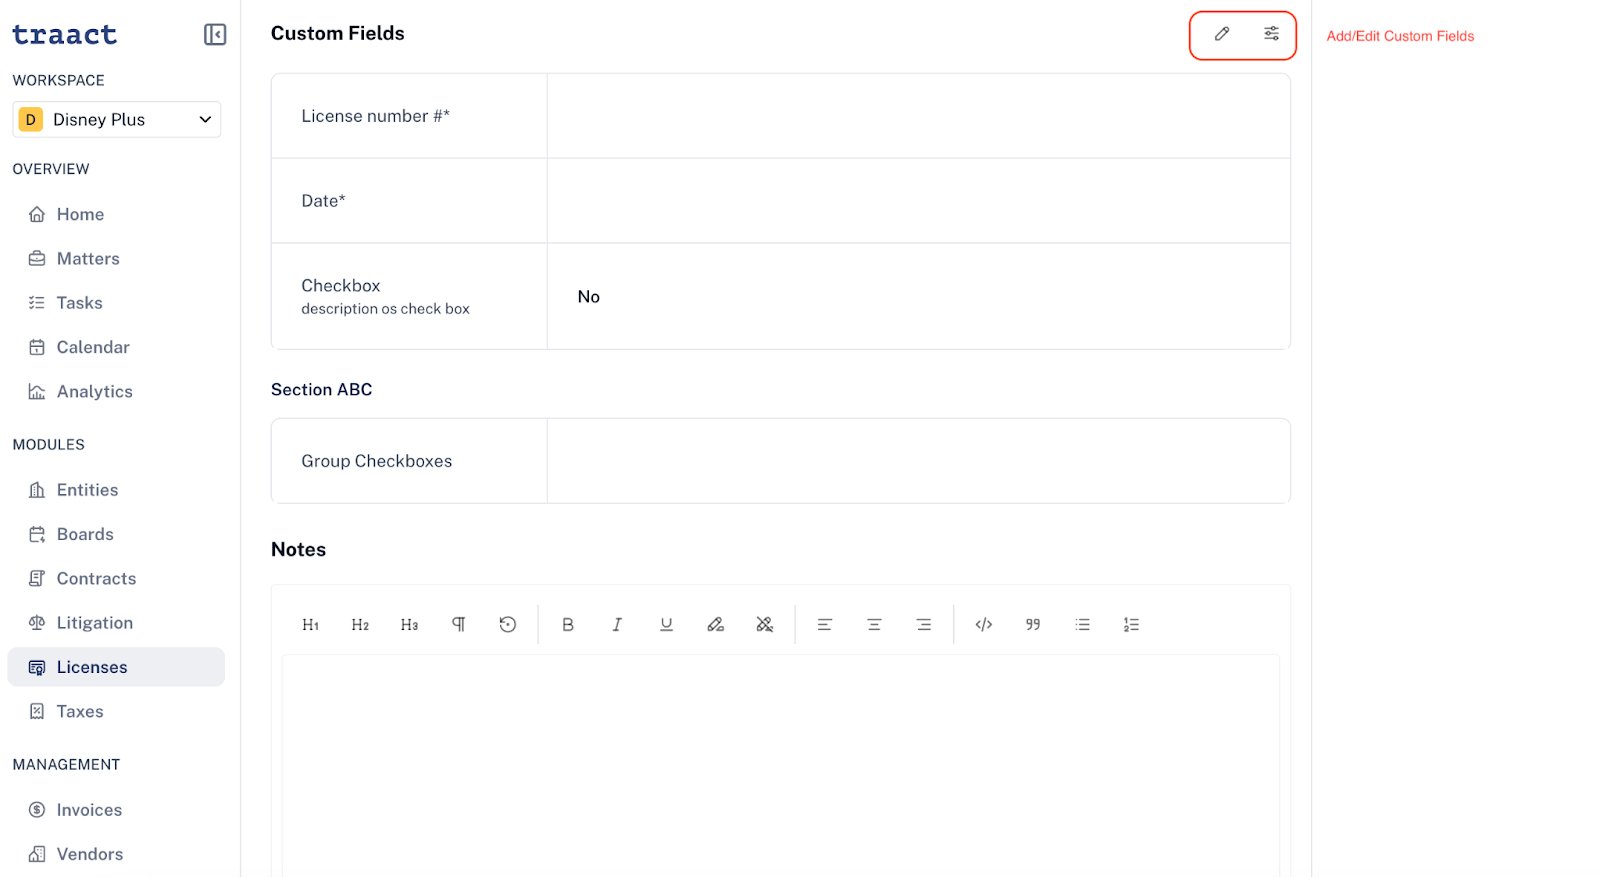Navigate to Contracts module
The image size is (1600, 877).
pyautogui.click(x=96, y=579)
